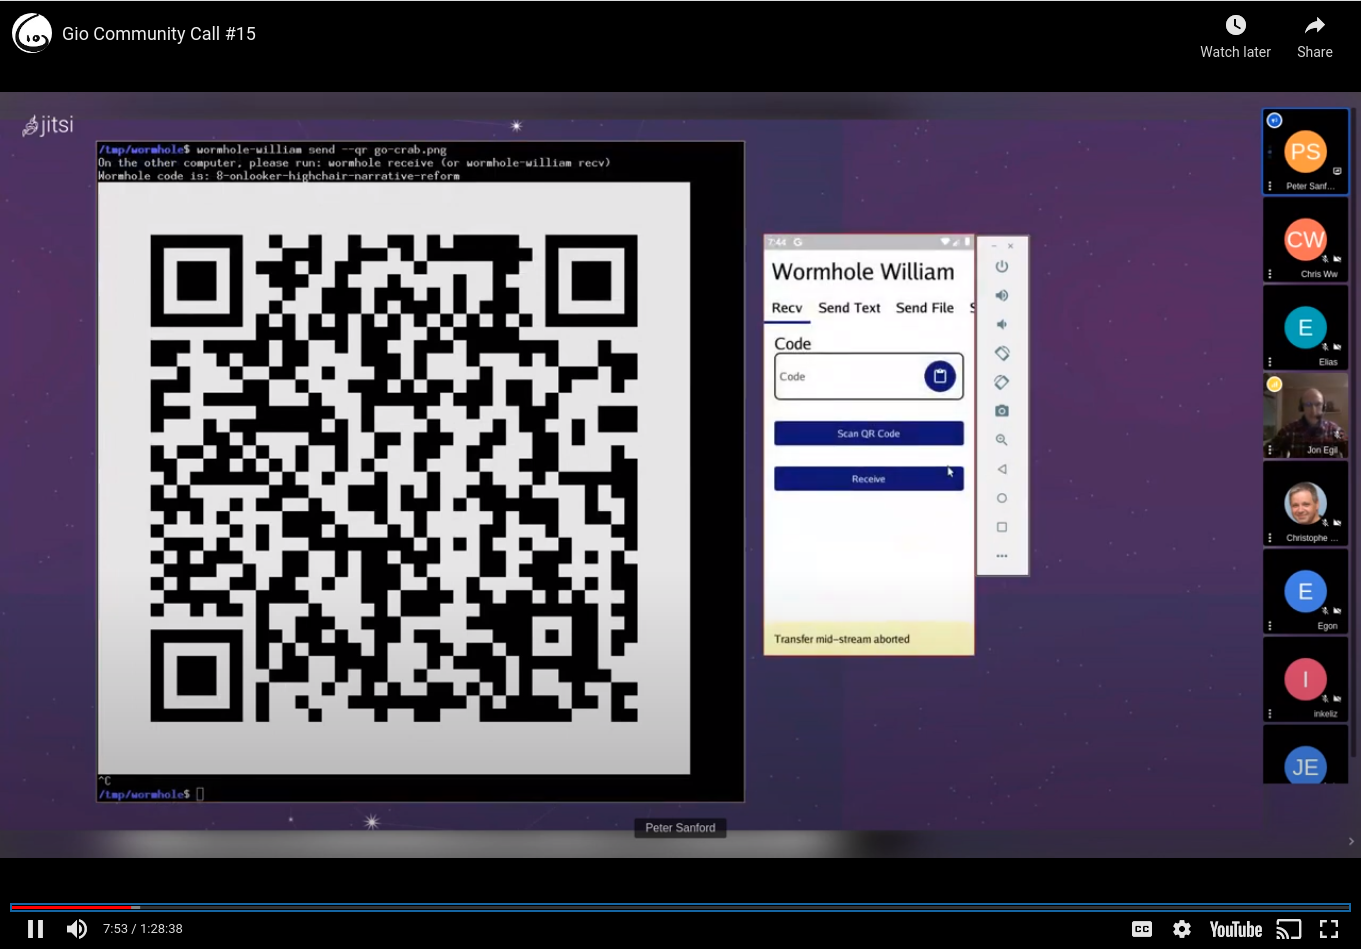Open options menu for Jon Egil tile
The height and width of the screenshot is (949, 1361).
tap(1270, 450)
